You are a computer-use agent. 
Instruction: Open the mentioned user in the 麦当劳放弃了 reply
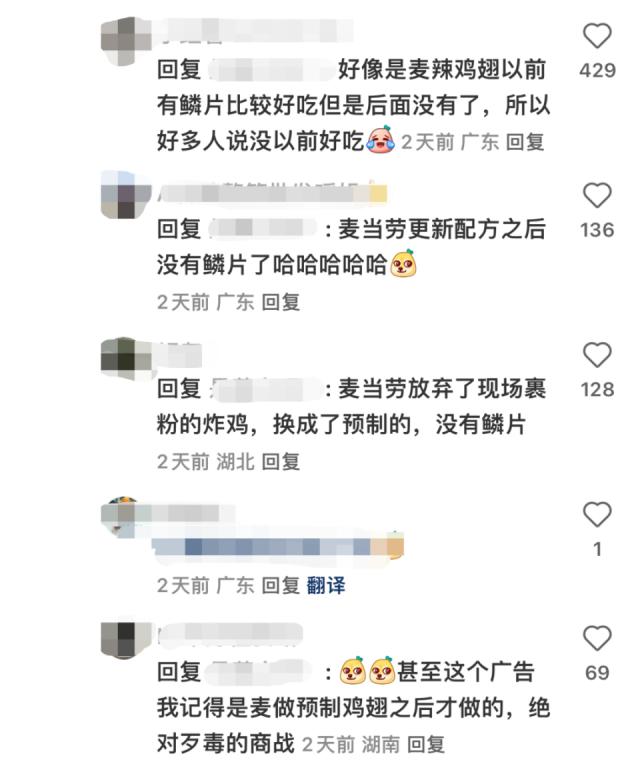coord(265,388)
